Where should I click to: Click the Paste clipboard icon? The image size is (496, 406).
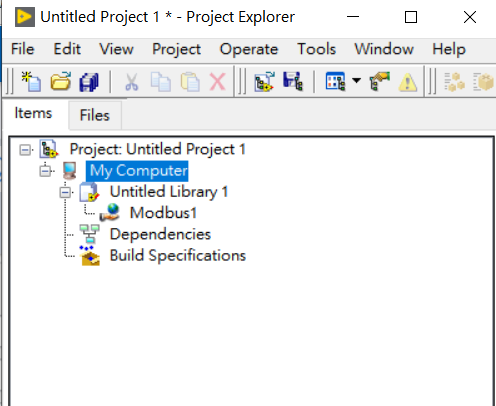(x=190, y=82)
